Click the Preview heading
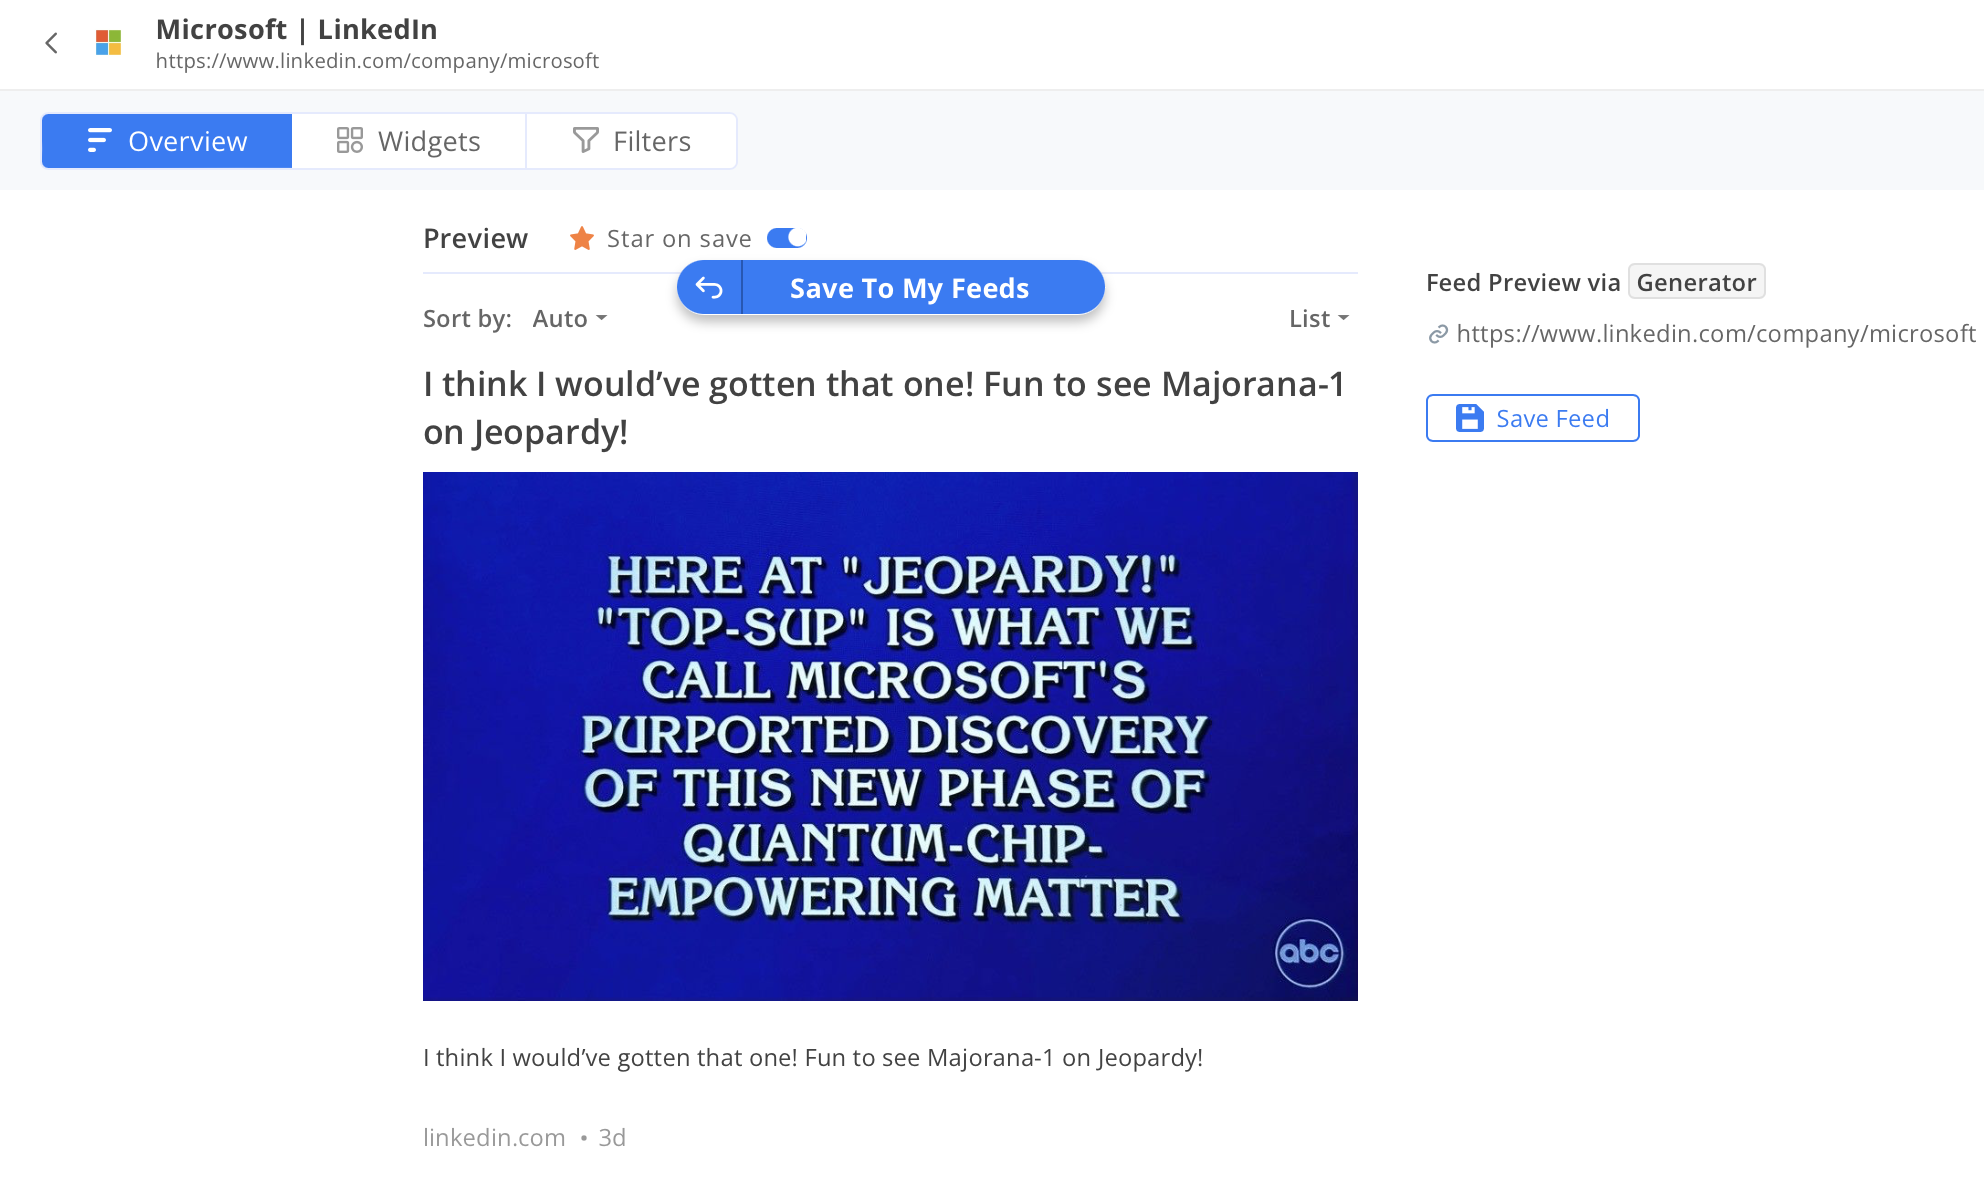 click(475, 238)
